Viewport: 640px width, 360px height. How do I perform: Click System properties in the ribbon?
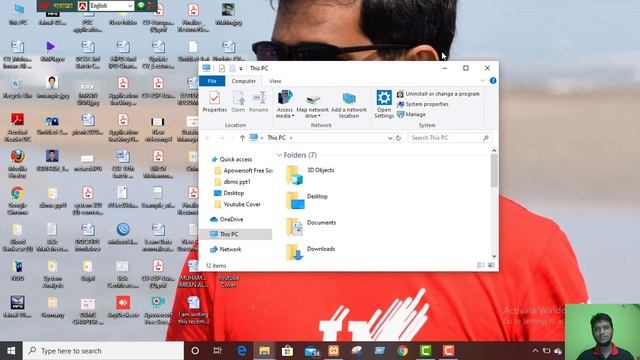423,104
